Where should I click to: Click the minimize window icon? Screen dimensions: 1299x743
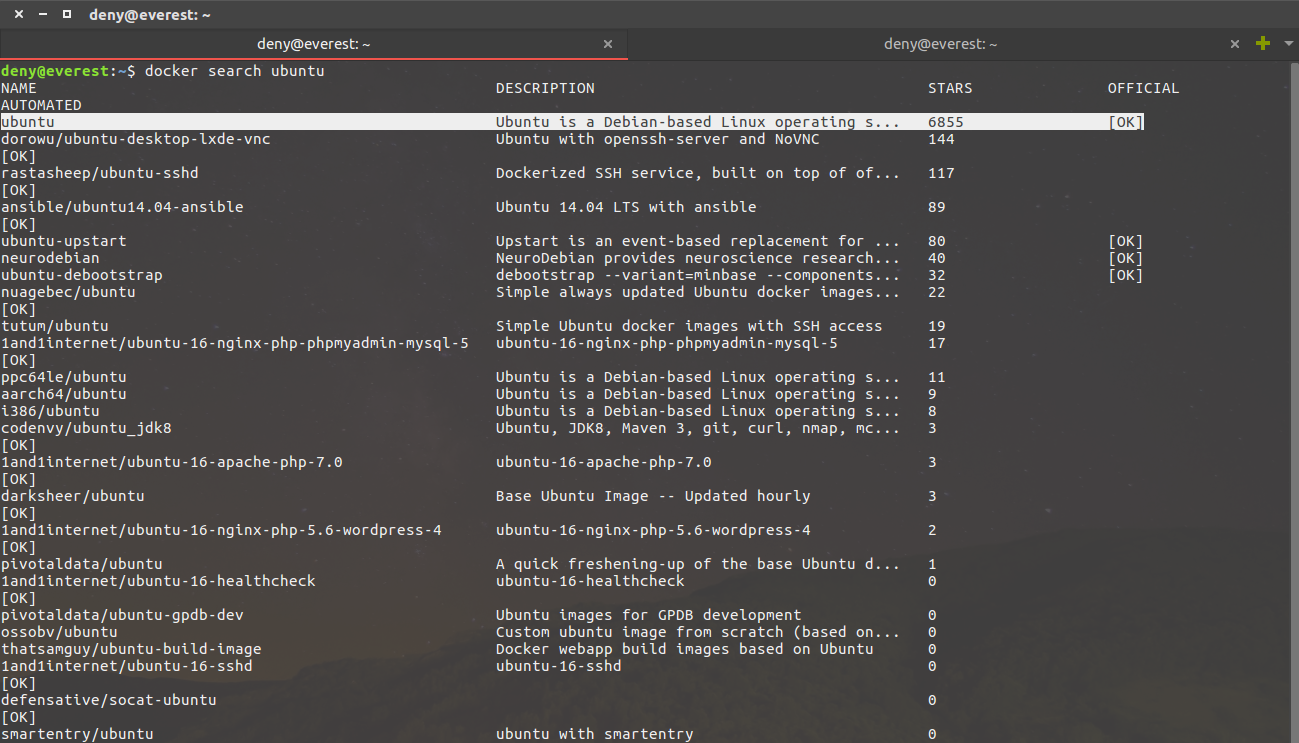coord(41,14)
